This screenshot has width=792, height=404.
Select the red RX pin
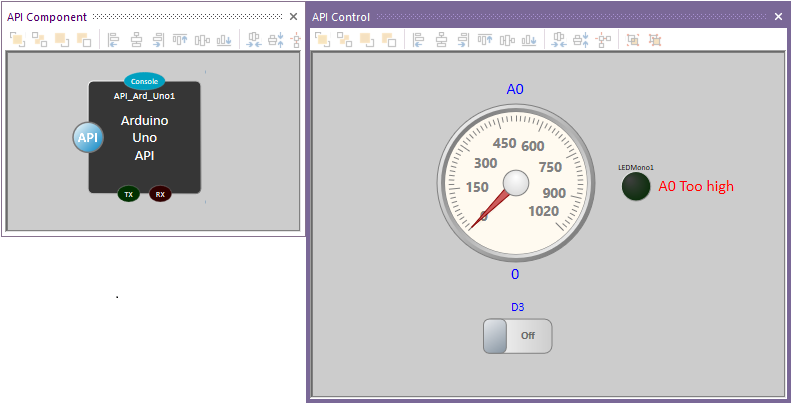[x=160, y=193]
